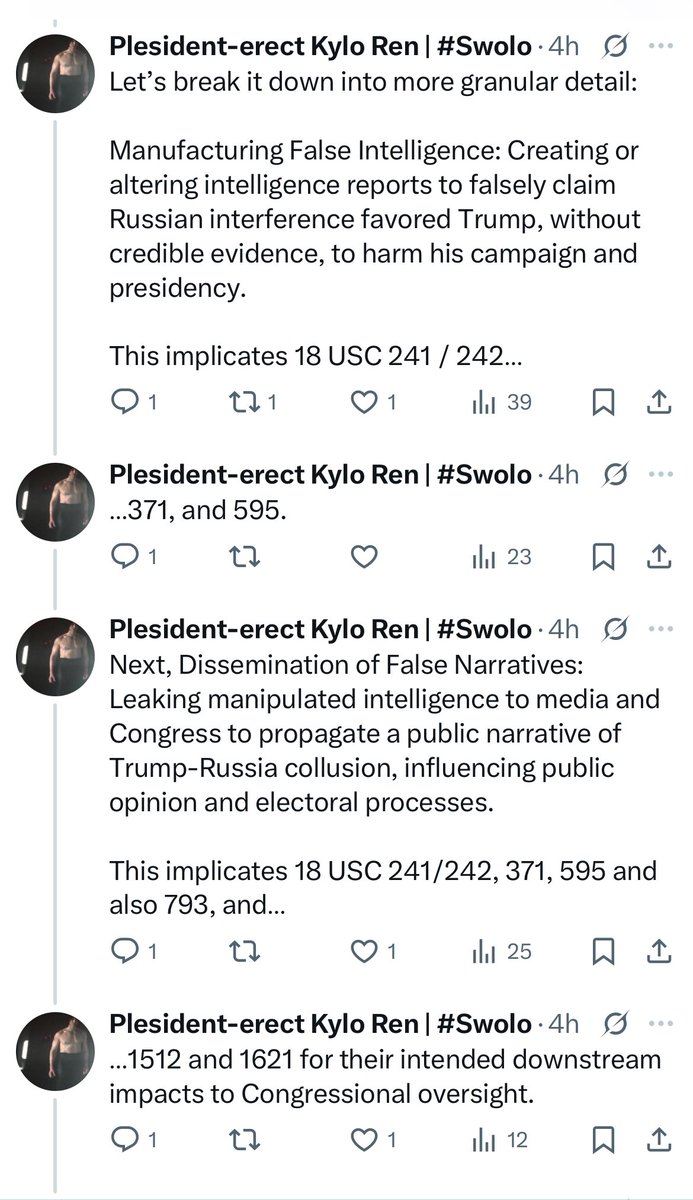Bookmark the 'Dissemination of False Narratives' tweet
This screenshot has width=693, height=1200.
point(603,951)
